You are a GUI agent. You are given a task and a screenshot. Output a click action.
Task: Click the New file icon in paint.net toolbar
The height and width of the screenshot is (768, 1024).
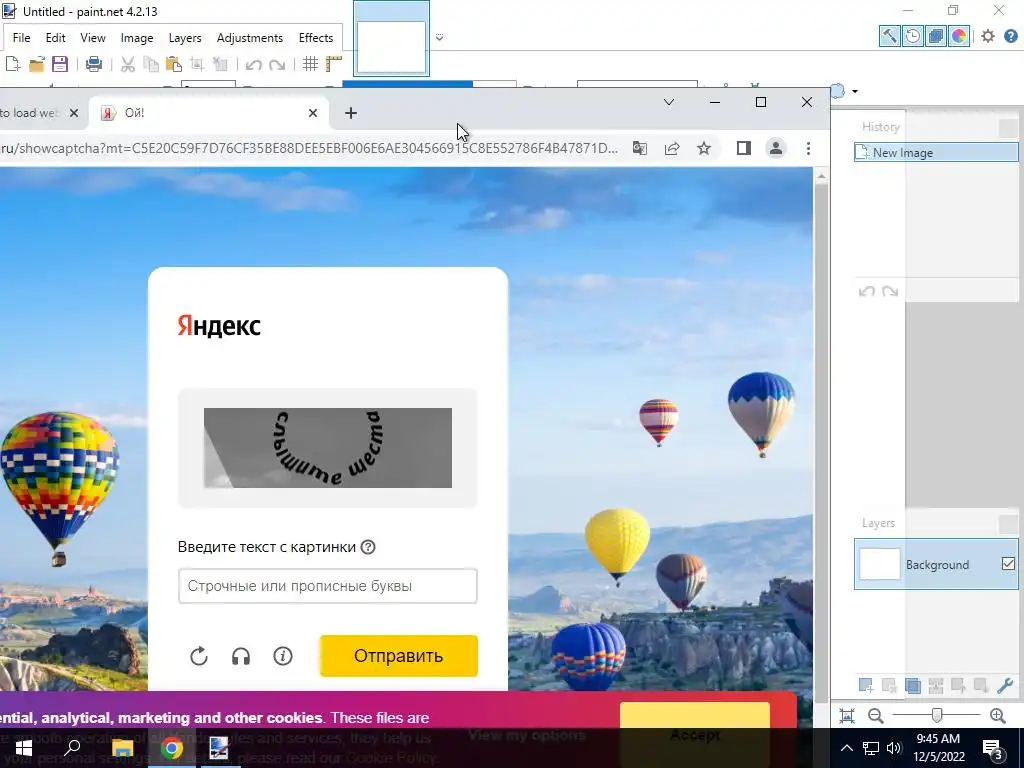click(12, 64)
